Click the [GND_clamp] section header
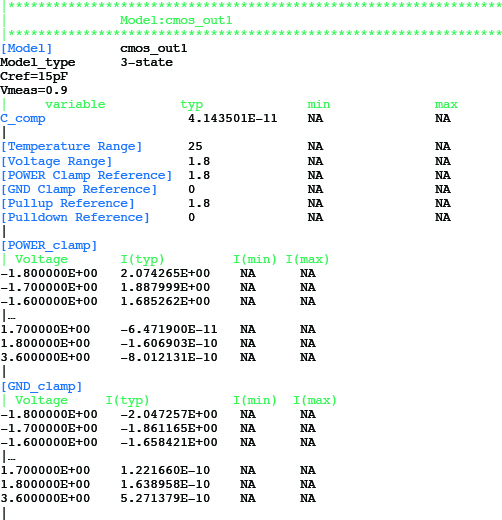This screenshot has height=520, width=502. pyautogui.click(x=41, y=387)
